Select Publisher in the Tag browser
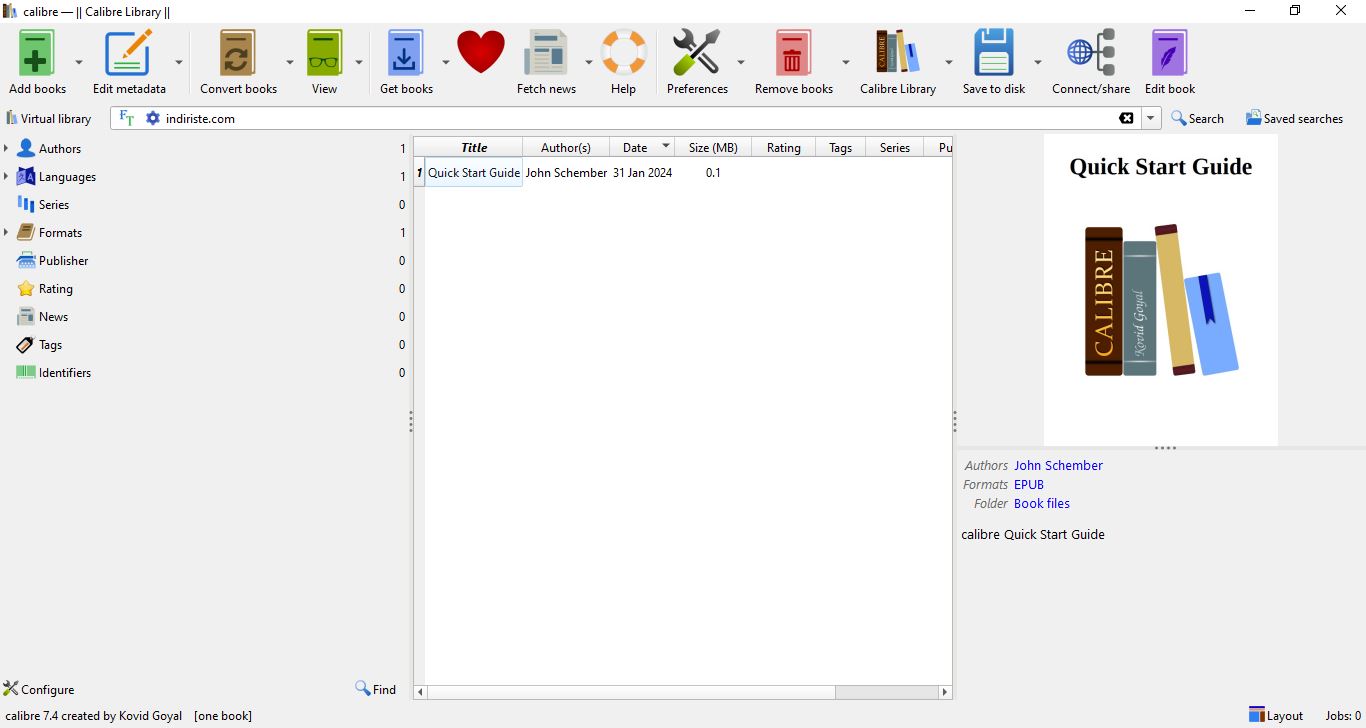 point(64,260)
